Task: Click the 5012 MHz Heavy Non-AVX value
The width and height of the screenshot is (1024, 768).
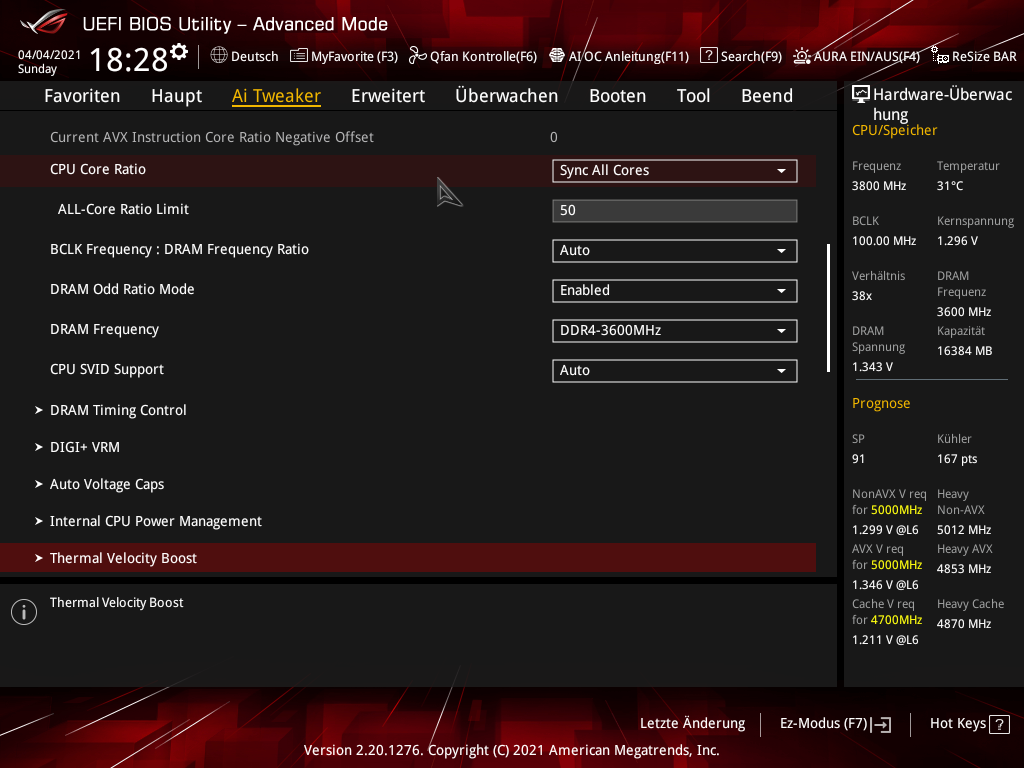Action: [963, 530]
